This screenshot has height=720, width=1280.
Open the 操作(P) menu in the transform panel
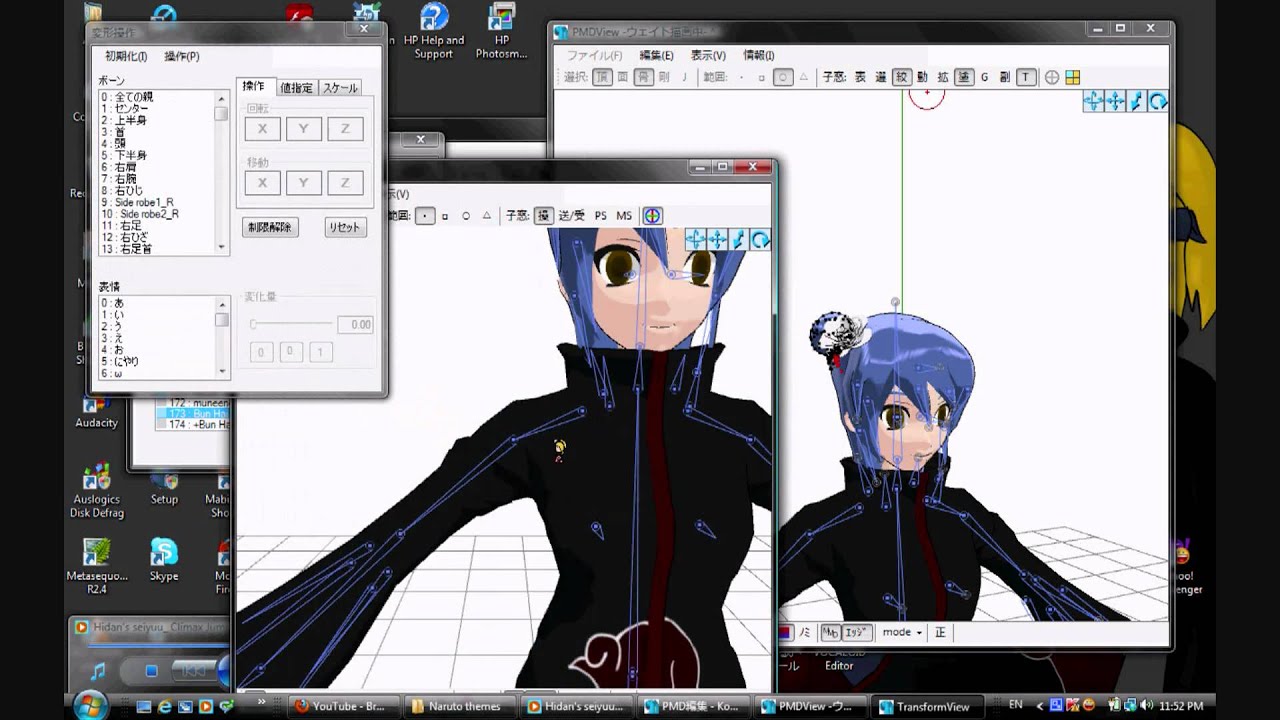[181, 56]
